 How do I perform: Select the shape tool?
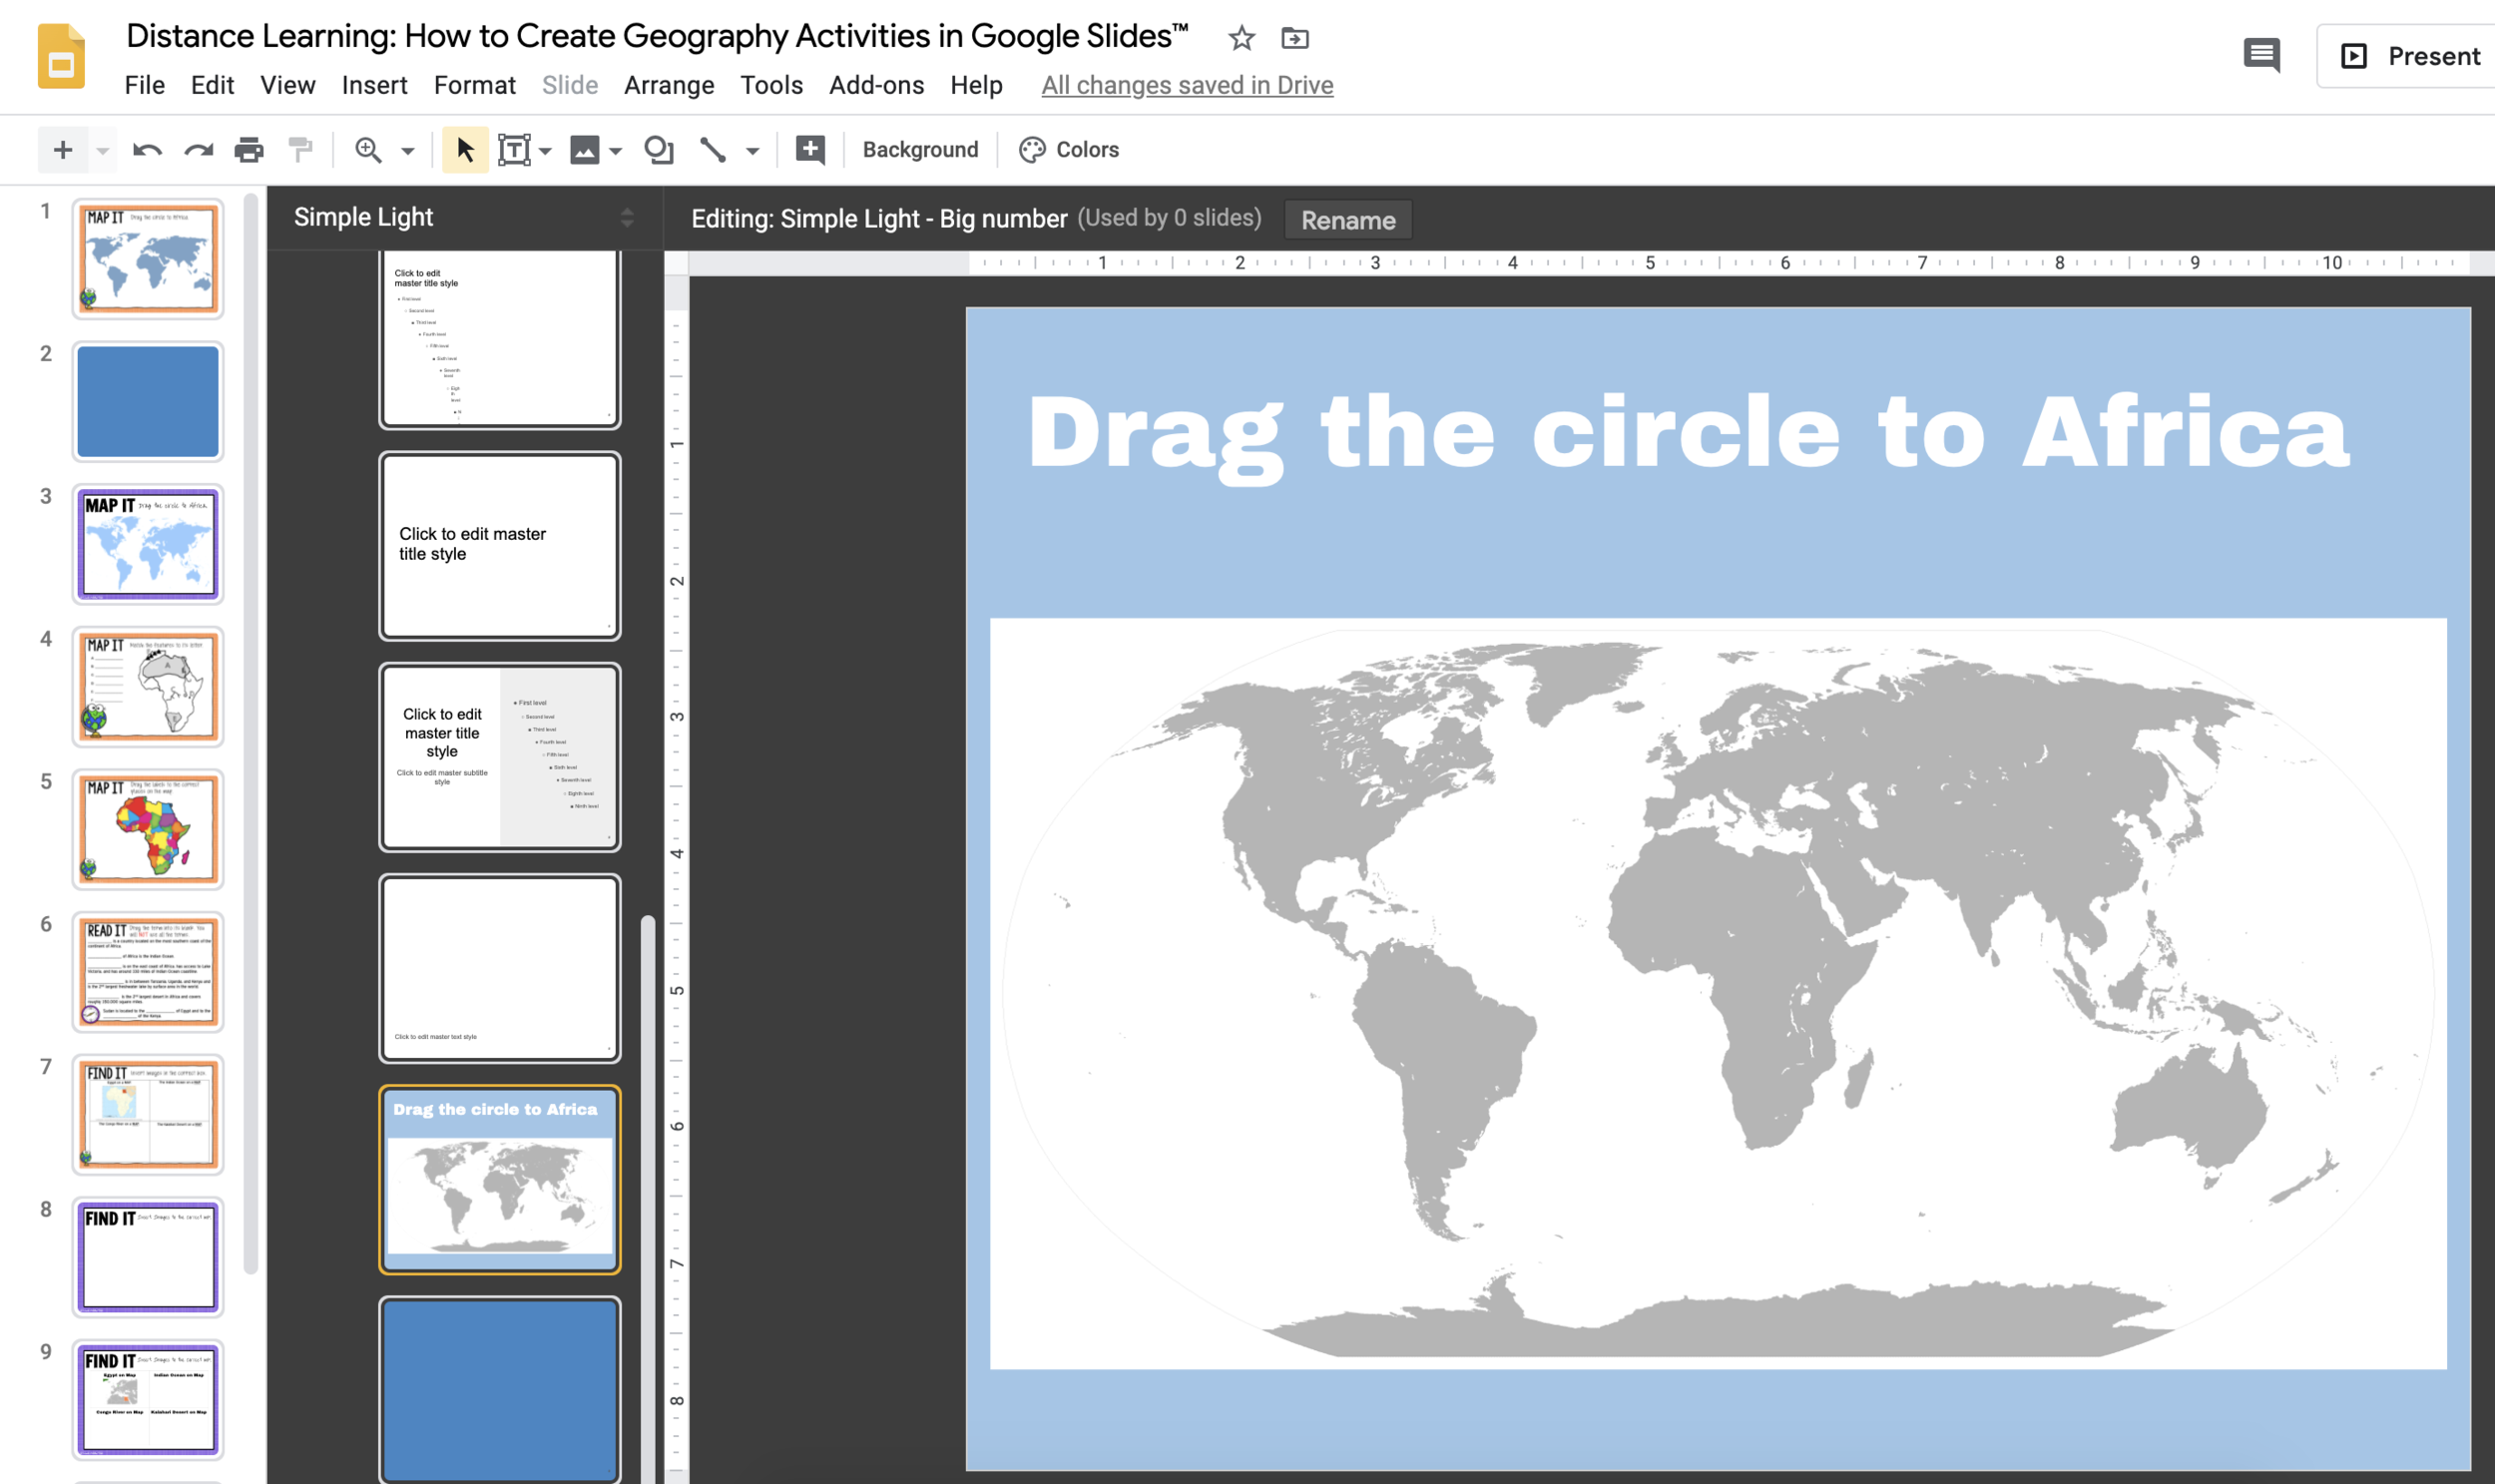pos(659,150)
